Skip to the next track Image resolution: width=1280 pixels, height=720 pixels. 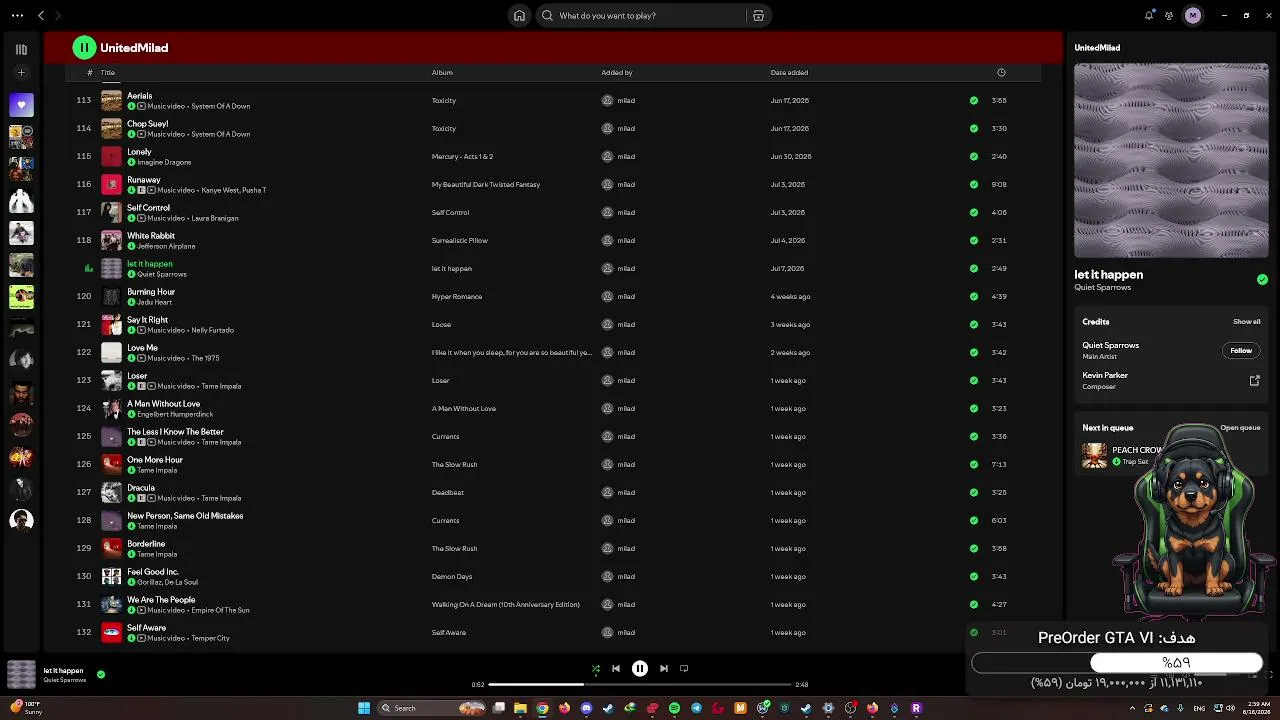pos(664,668)
